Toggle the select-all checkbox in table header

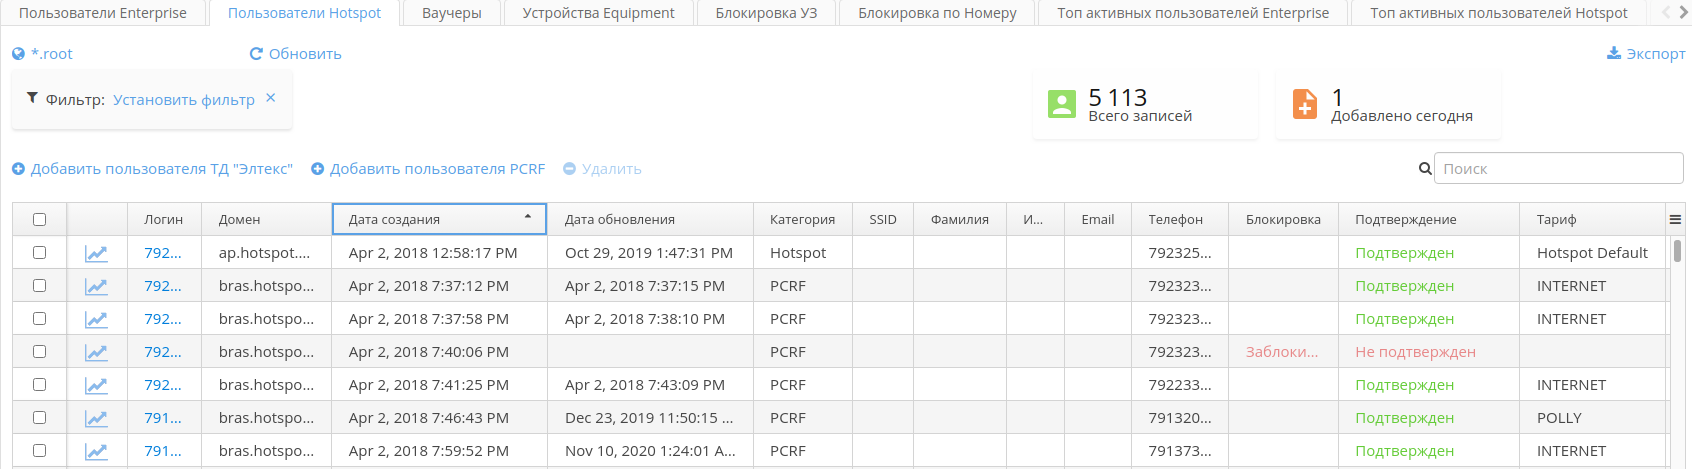[x=39, y=220]
